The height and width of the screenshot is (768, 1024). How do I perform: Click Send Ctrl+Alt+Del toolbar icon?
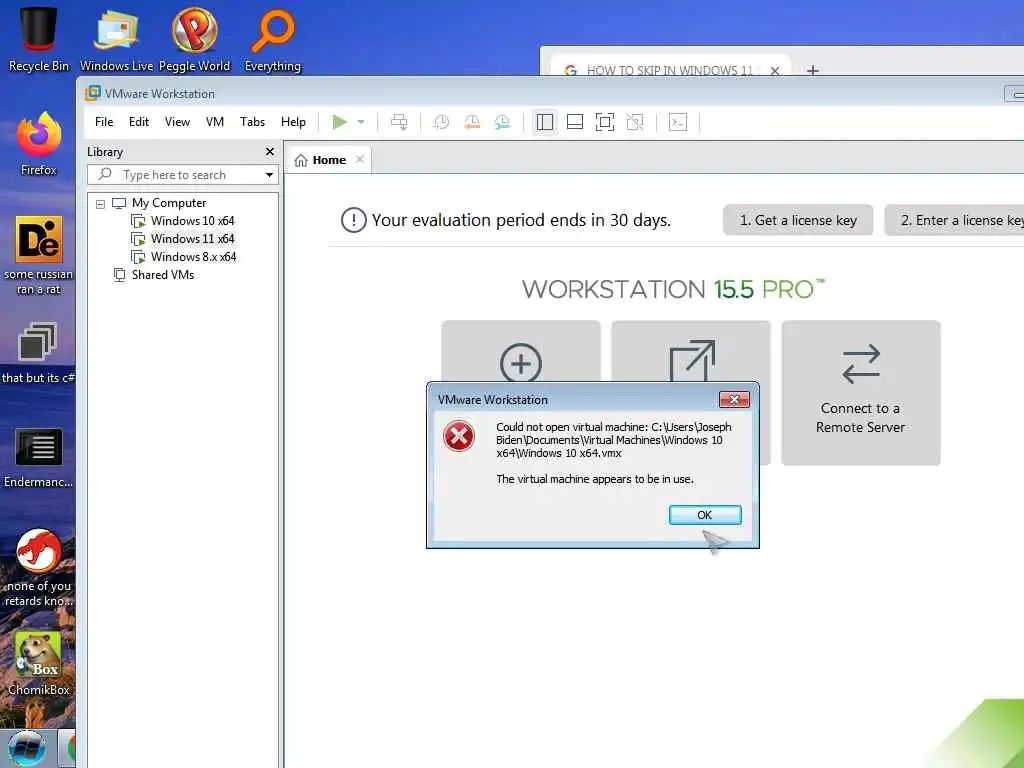click(x=399, y=122)
